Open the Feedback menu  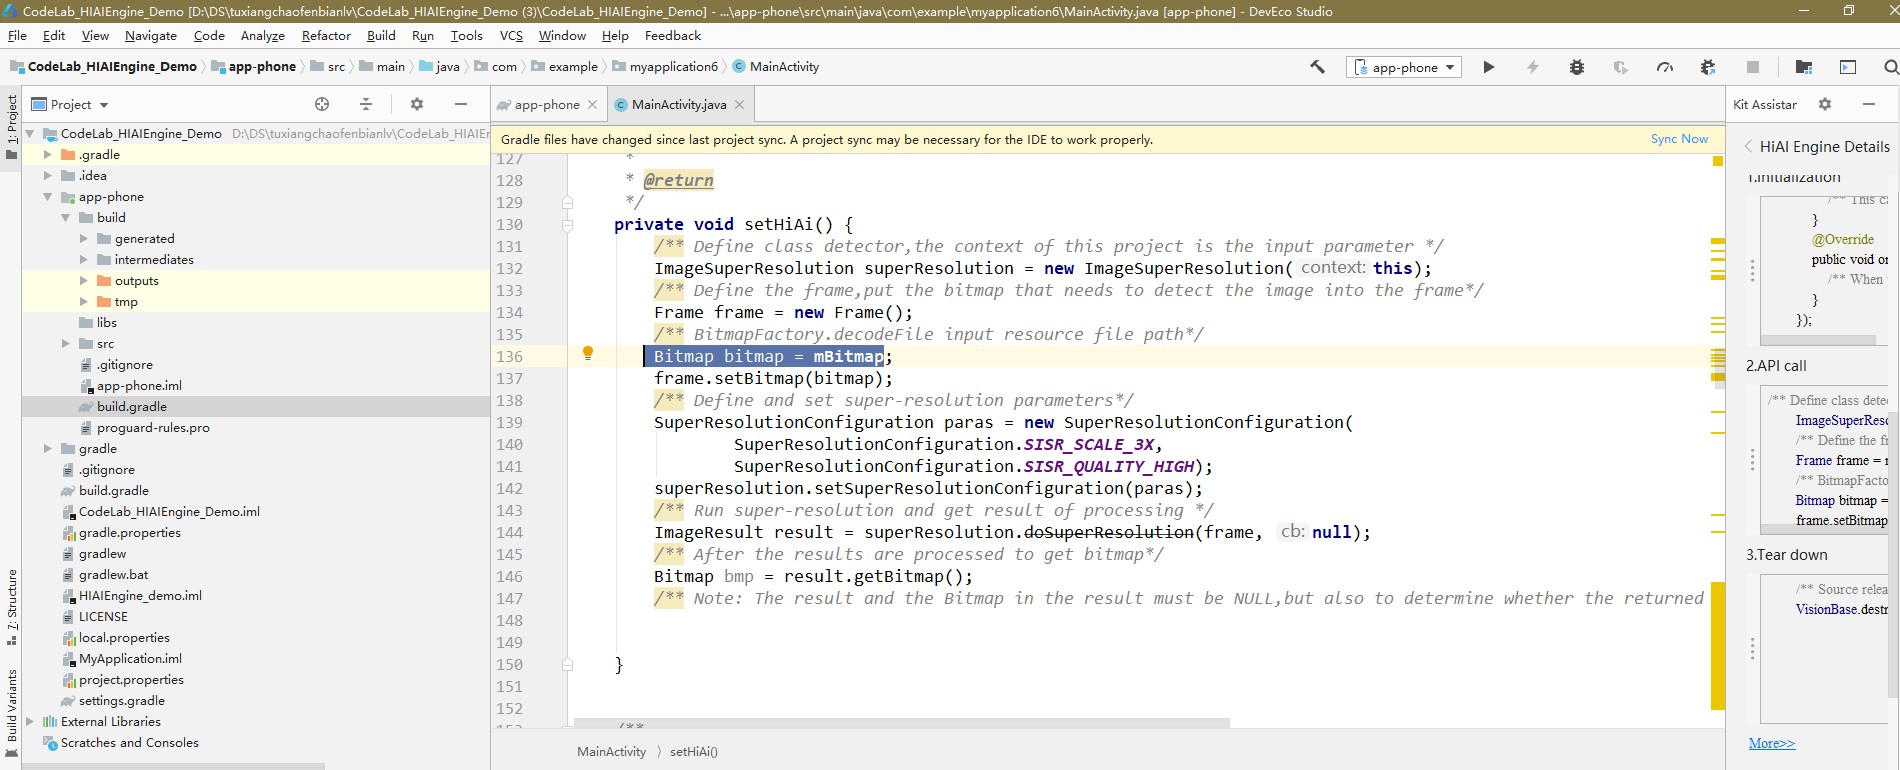pos(673,35)
